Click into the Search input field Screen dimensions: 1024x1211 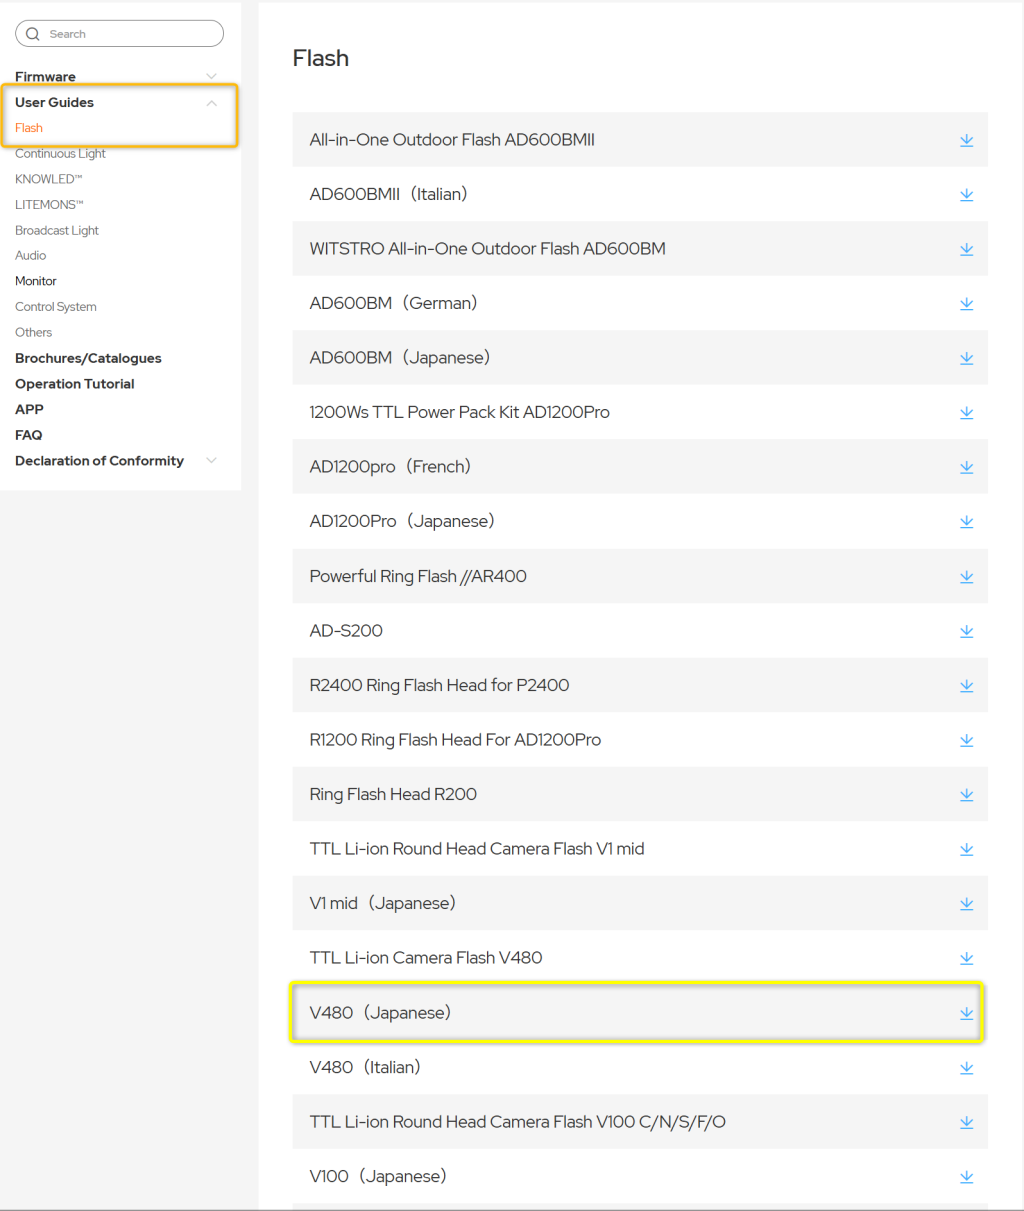[130, 34]
